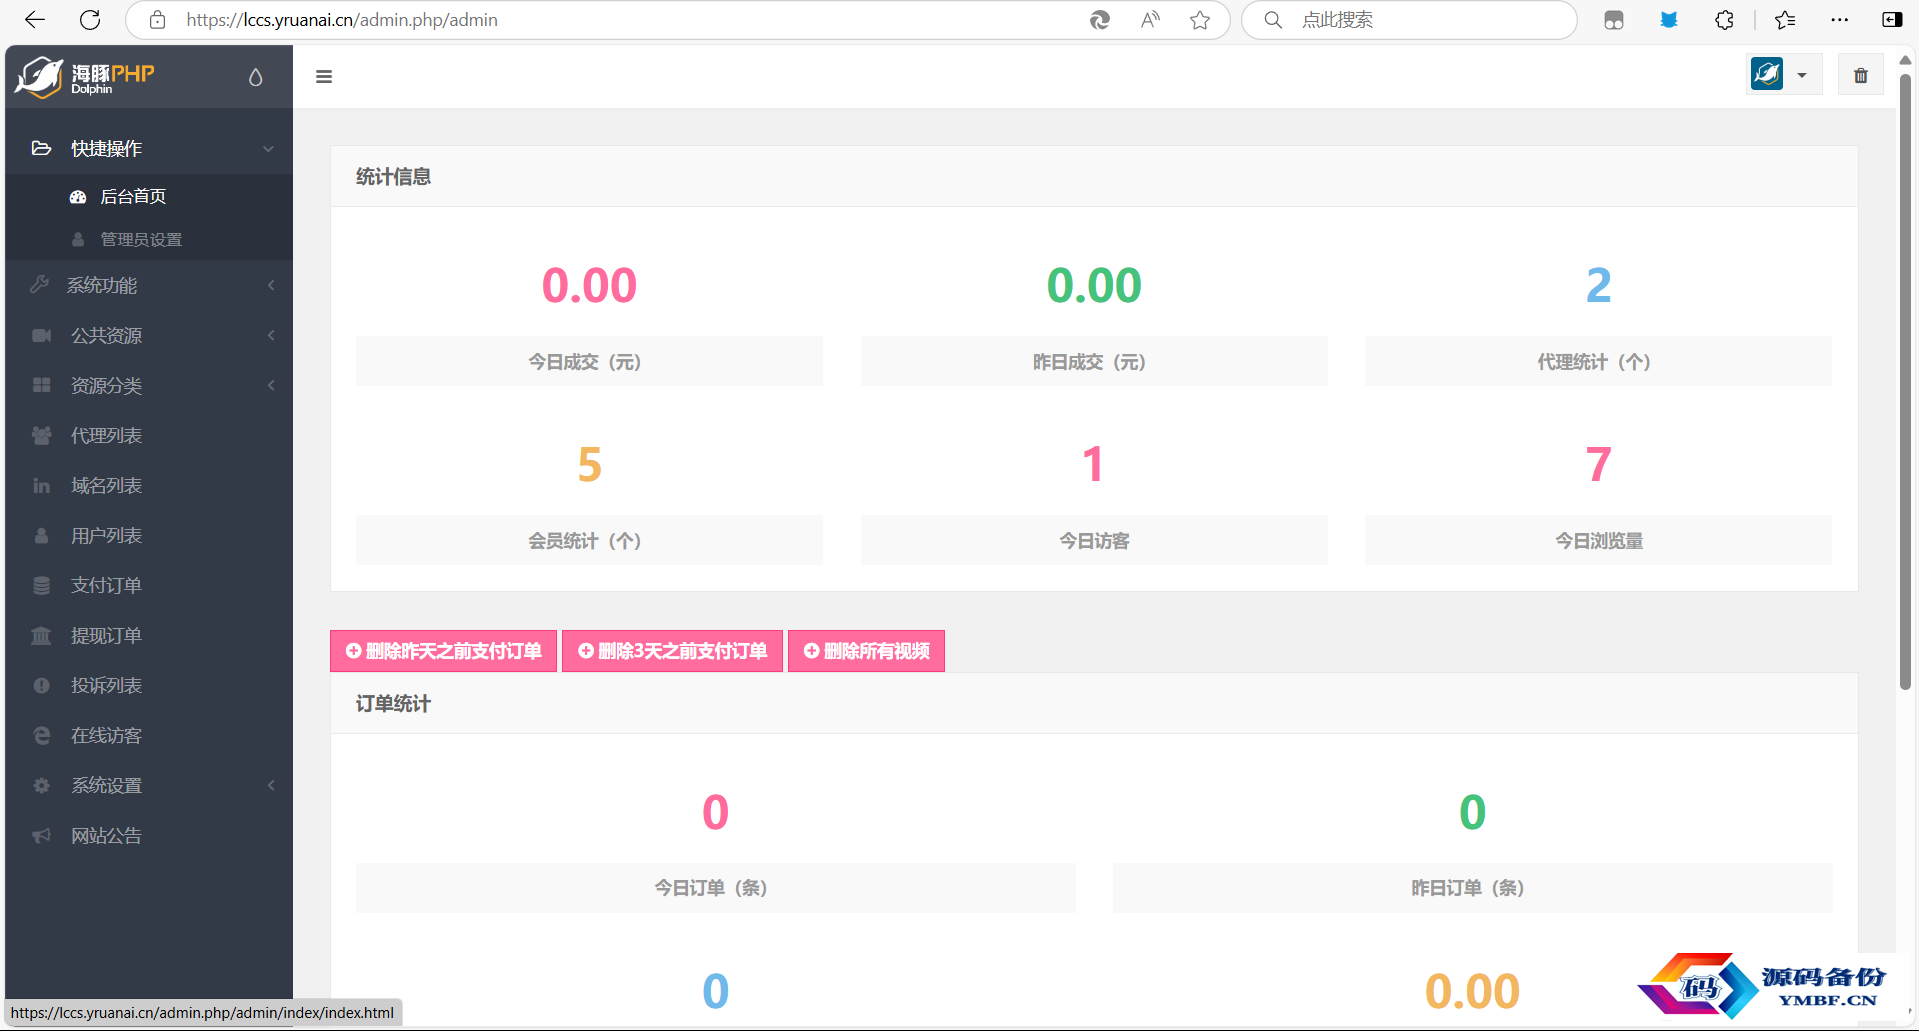1919x1031 pixels.
Task: Open 管理员设置 menu item
Action: (149, 240)
